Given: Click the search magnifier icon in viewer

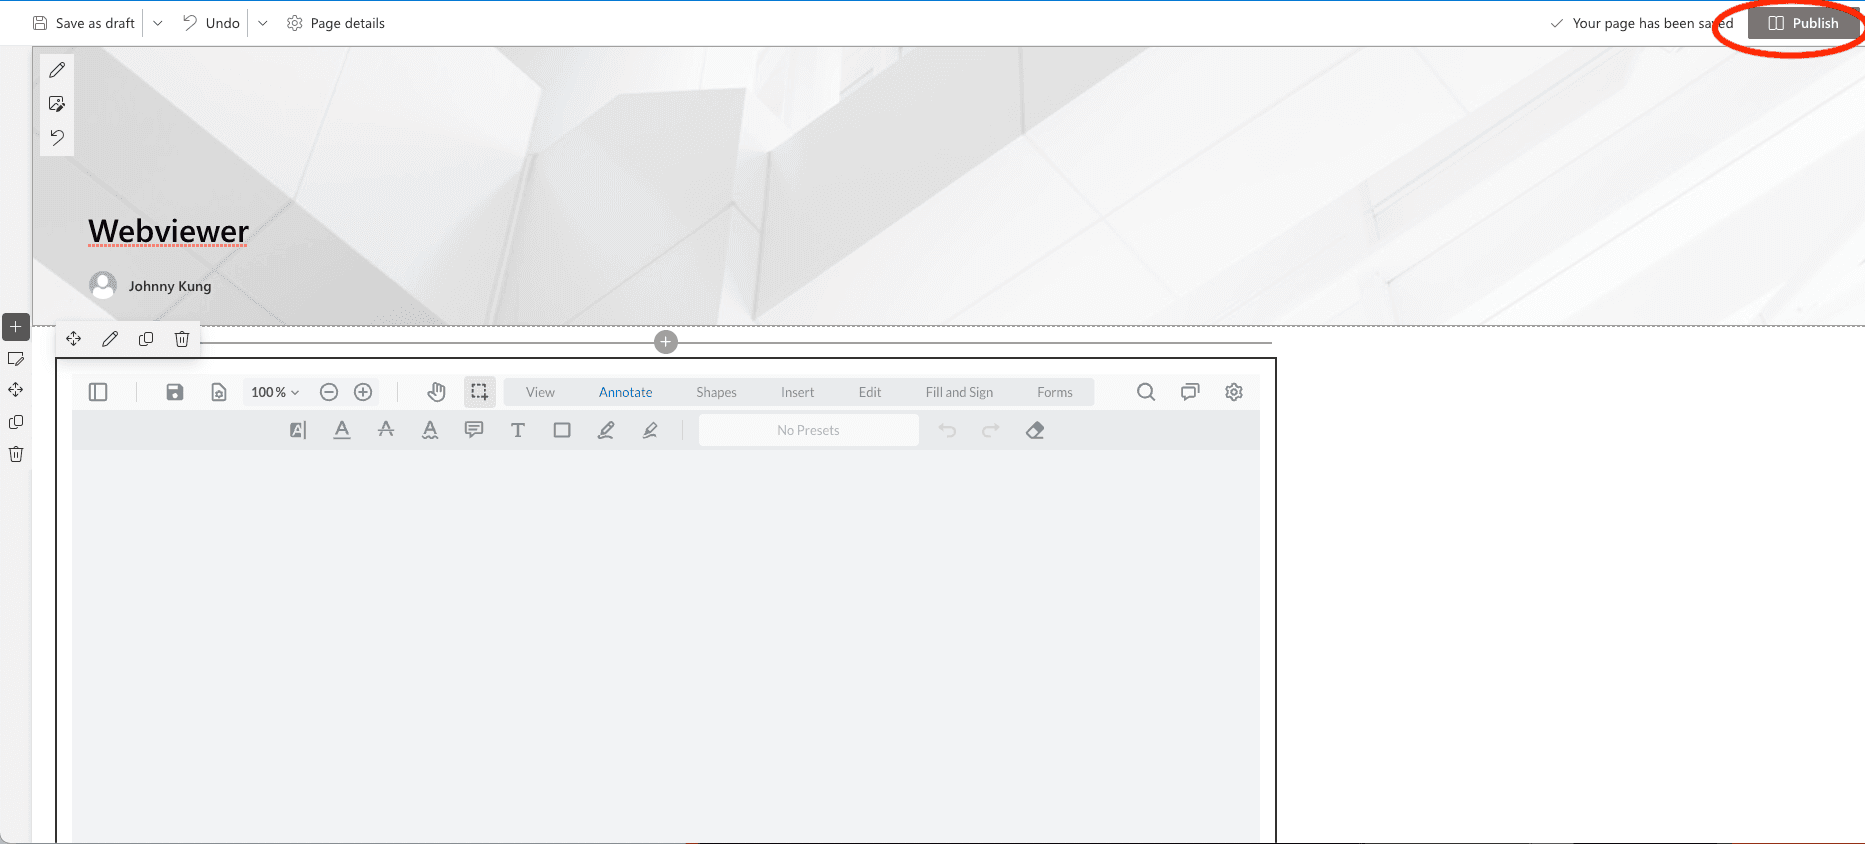Looking at the screenshot, I should coord(1146,392).
